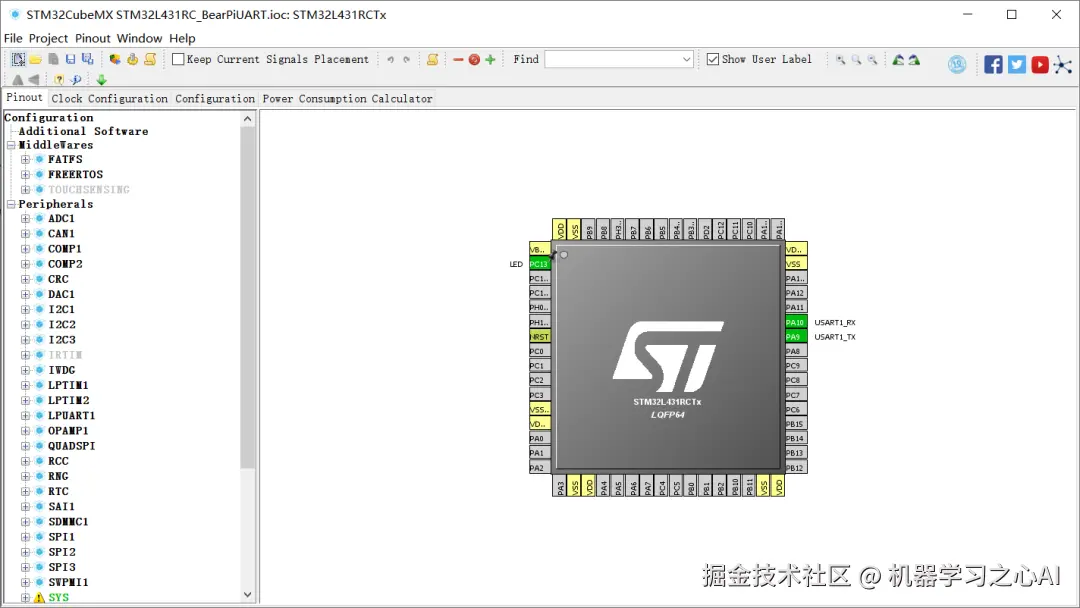Select the green PA10 pin
Screen dimensions: 1080x608
click(x=796, y=322)
